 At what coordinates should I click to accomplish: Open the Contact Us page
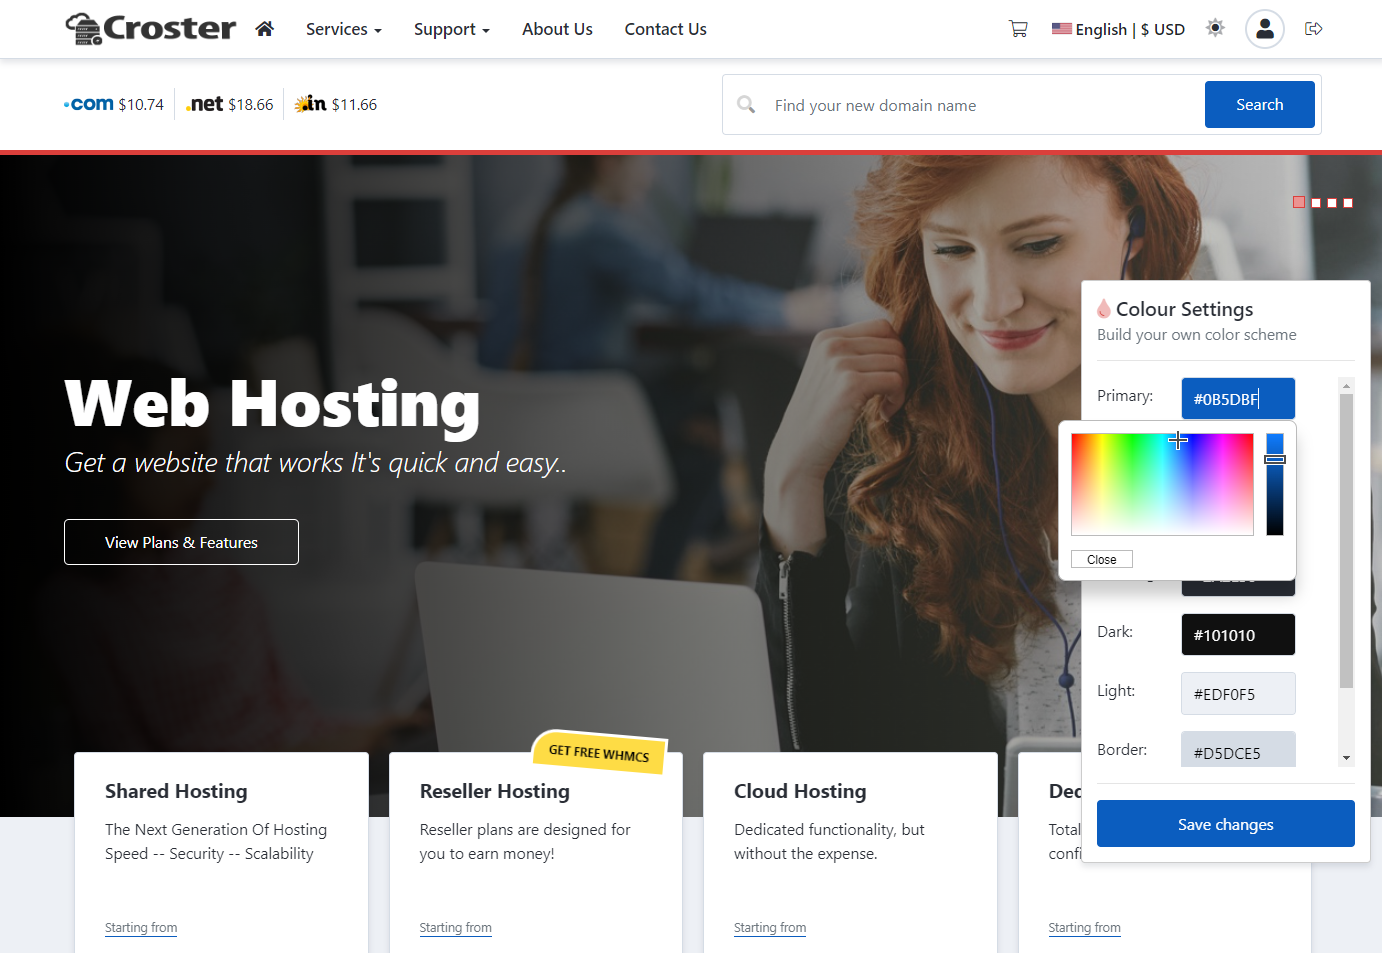665,29
